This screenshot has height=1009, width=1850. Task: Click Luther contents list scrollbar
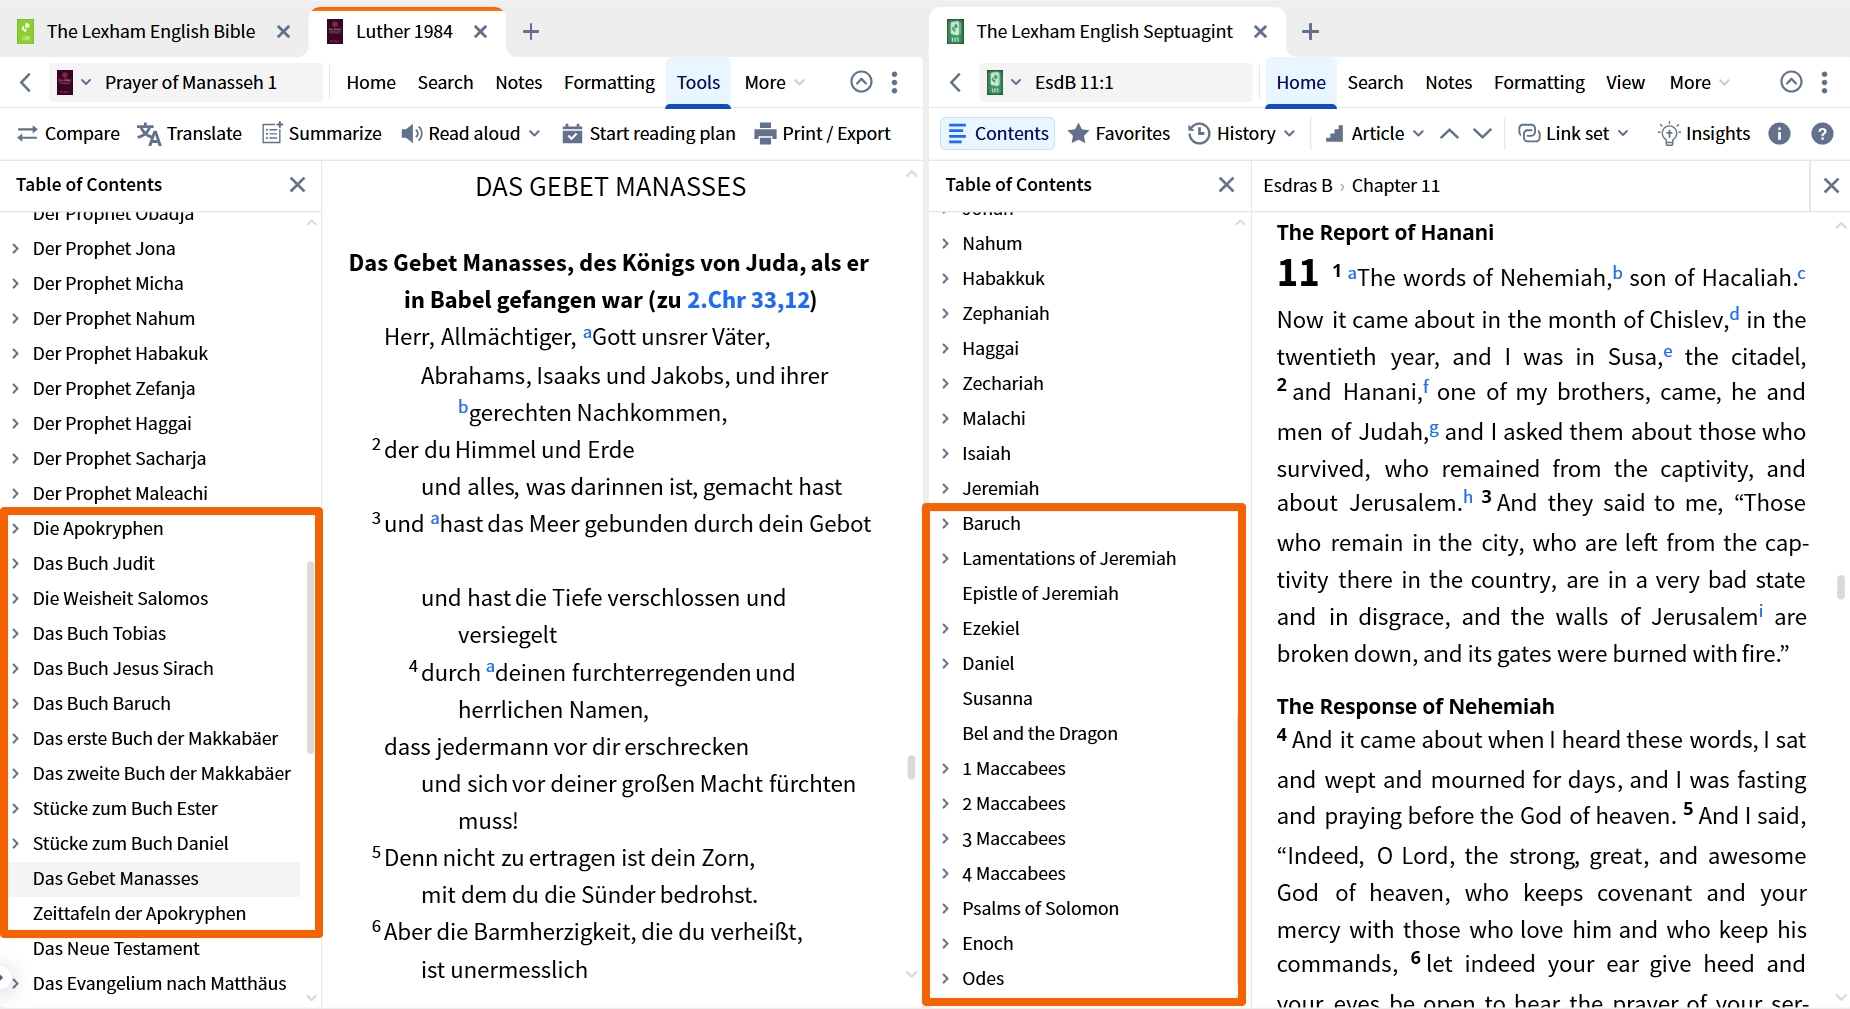[x=310, y=656]
